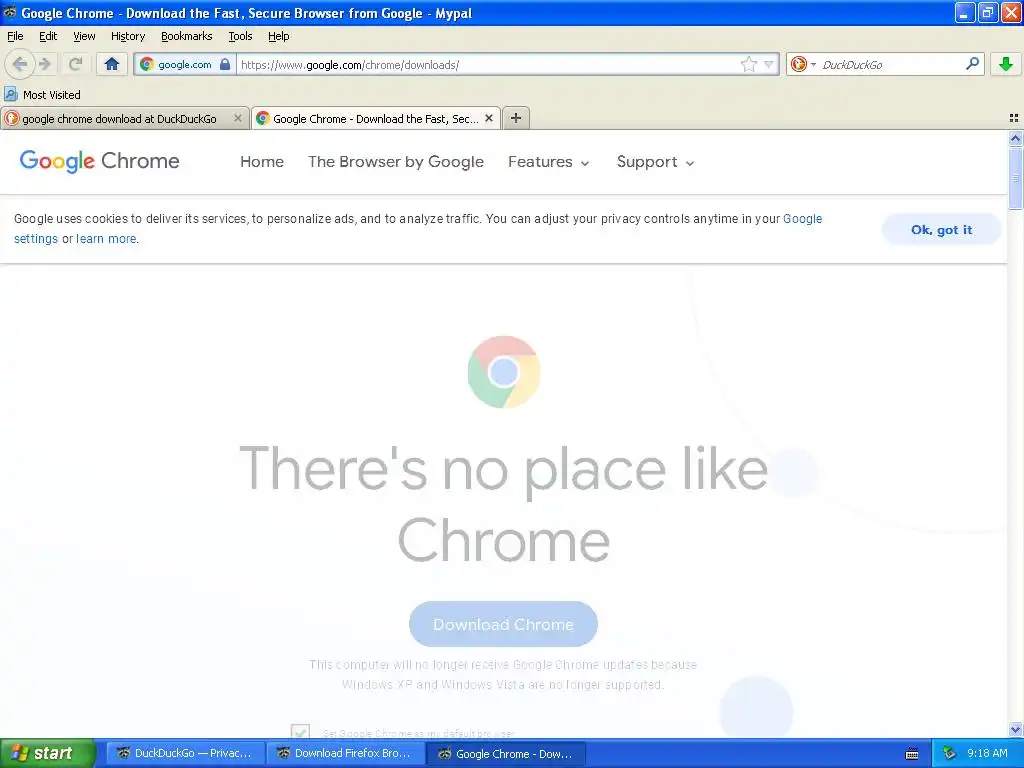Image resolution: width=1024 pixels, height=768 pixels.
Task: Dismiss cookies with Ok, got it
Action: coord(941,230)
